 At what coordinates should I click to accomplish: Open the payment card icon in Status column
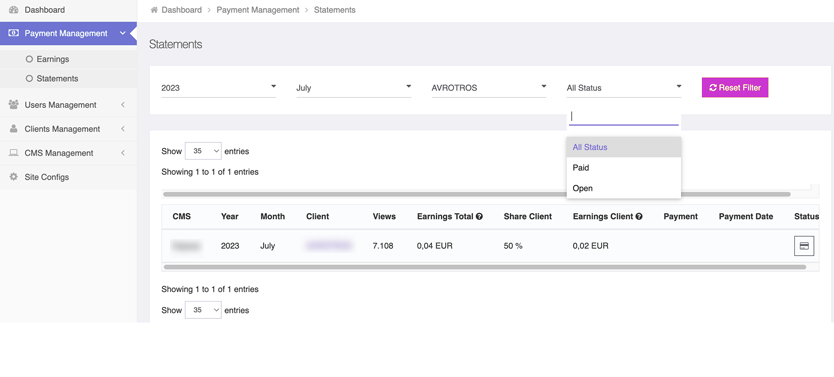(x=804, y=246)
